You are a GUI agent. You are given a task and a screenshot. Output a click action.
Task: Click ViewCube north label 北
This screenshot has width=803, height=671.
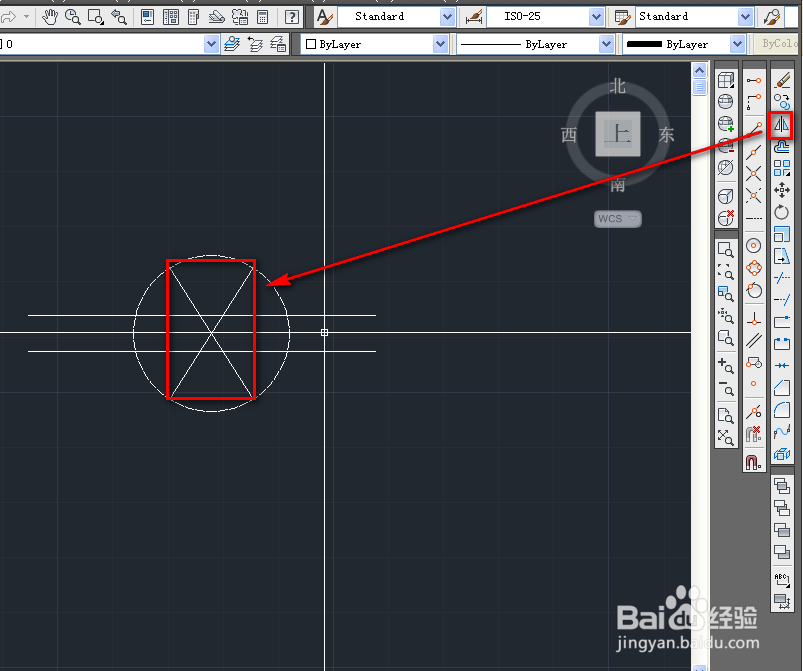pos(618,86)
